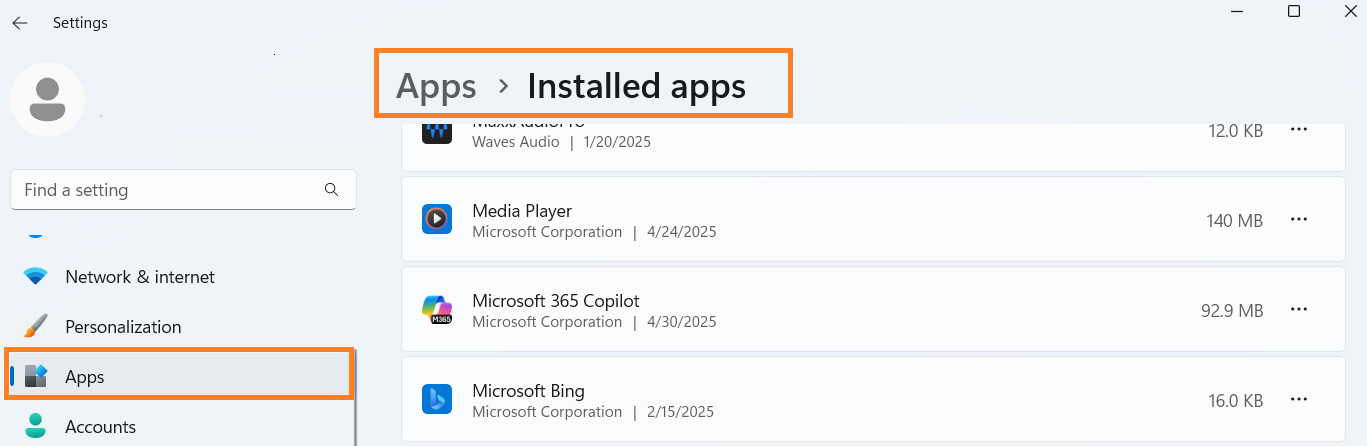This screenshot has width=1367, height=446.
Task: Open more options for Media Player
Action: (x=1299, y=220)
